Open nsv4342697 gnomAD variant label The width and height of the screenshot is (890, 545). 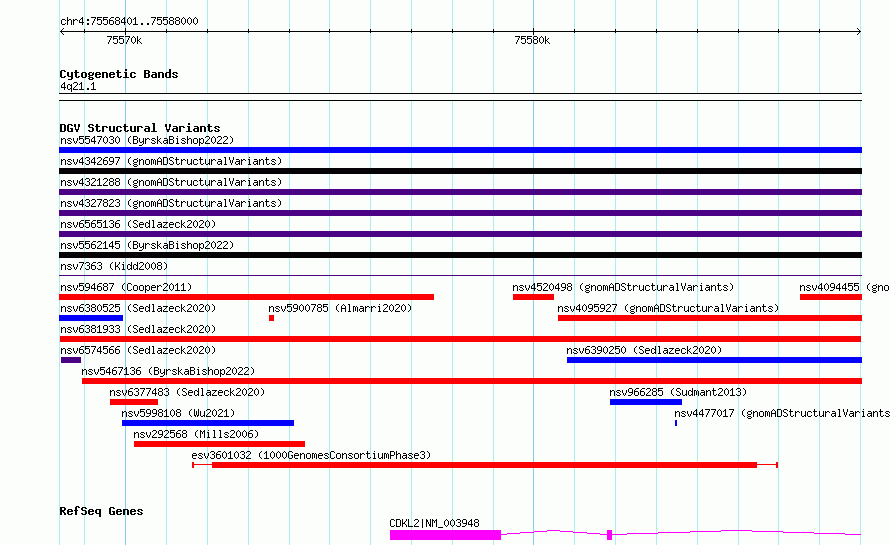click(171, 161)
